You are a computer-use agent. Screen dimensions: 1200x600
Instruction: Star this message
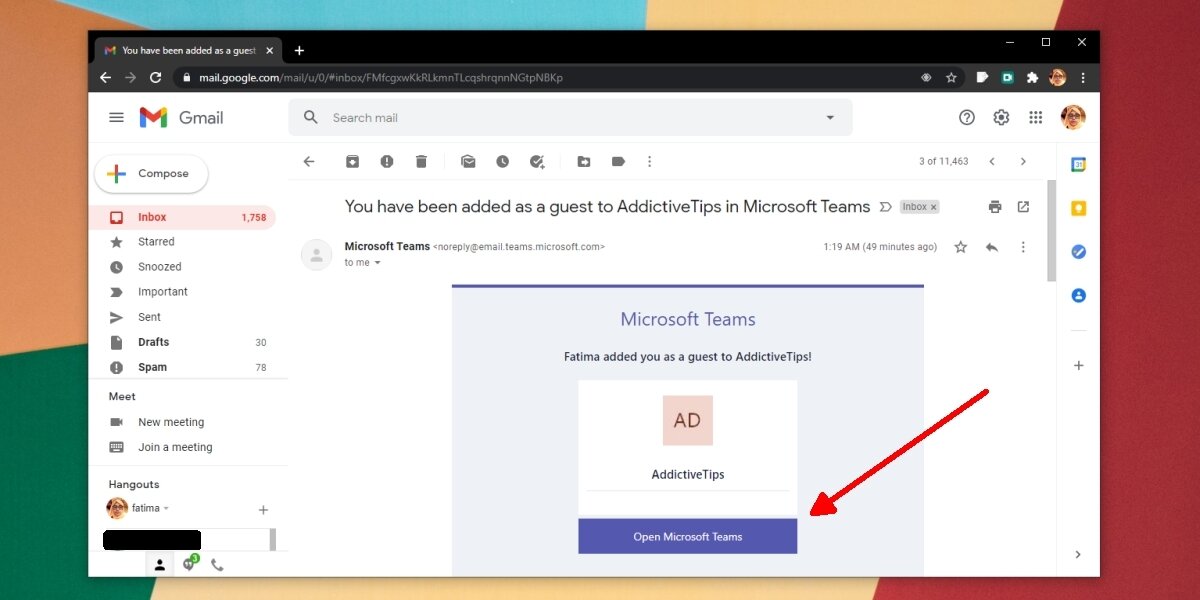(960, 246)
